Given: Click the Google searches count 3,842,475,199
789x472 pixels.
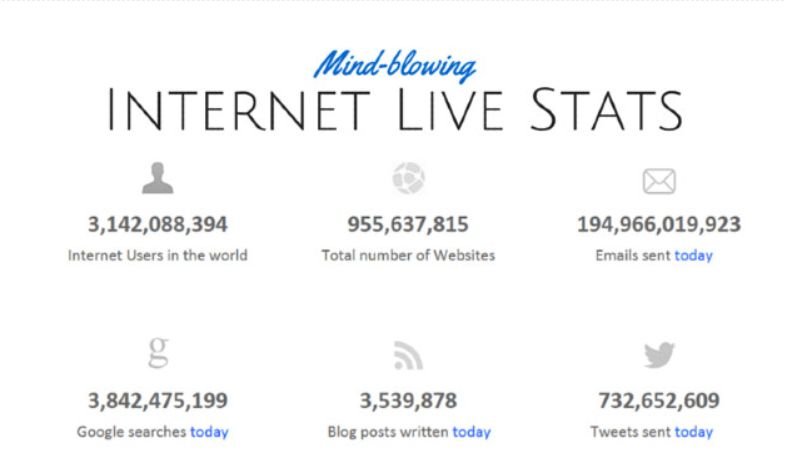Looking at the screenshot, I should coord(157,401).
